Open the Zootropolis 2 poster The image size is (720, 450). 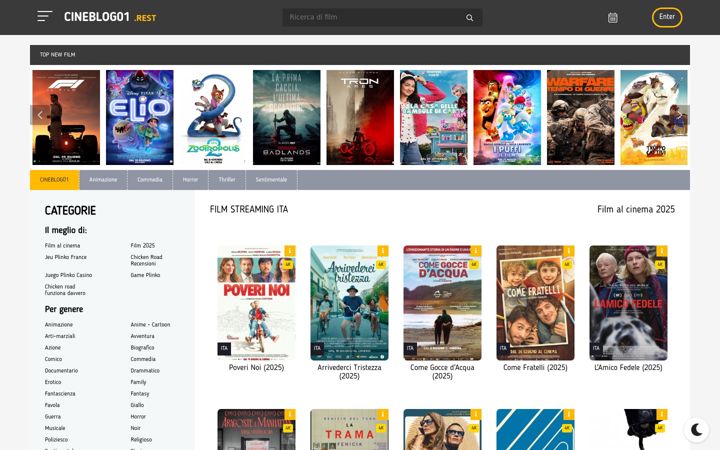click(x=213, y=117)
